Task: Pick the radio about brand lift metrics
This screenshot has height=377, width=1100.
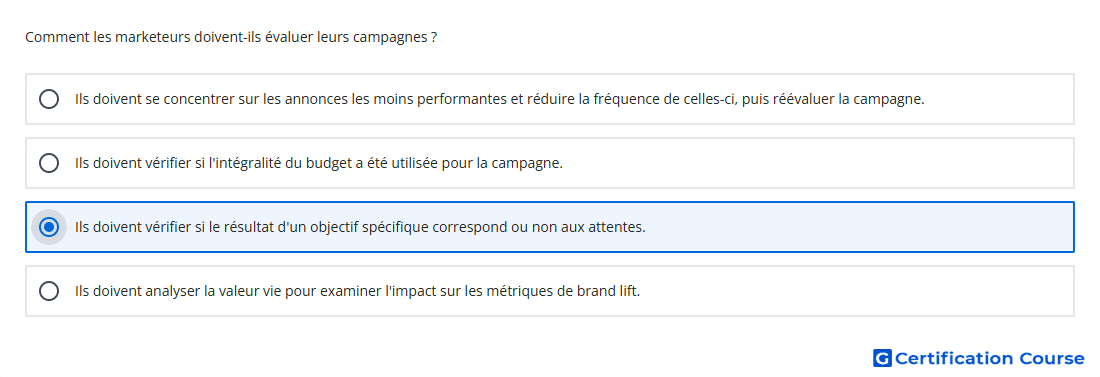Action: coord(49,291)
